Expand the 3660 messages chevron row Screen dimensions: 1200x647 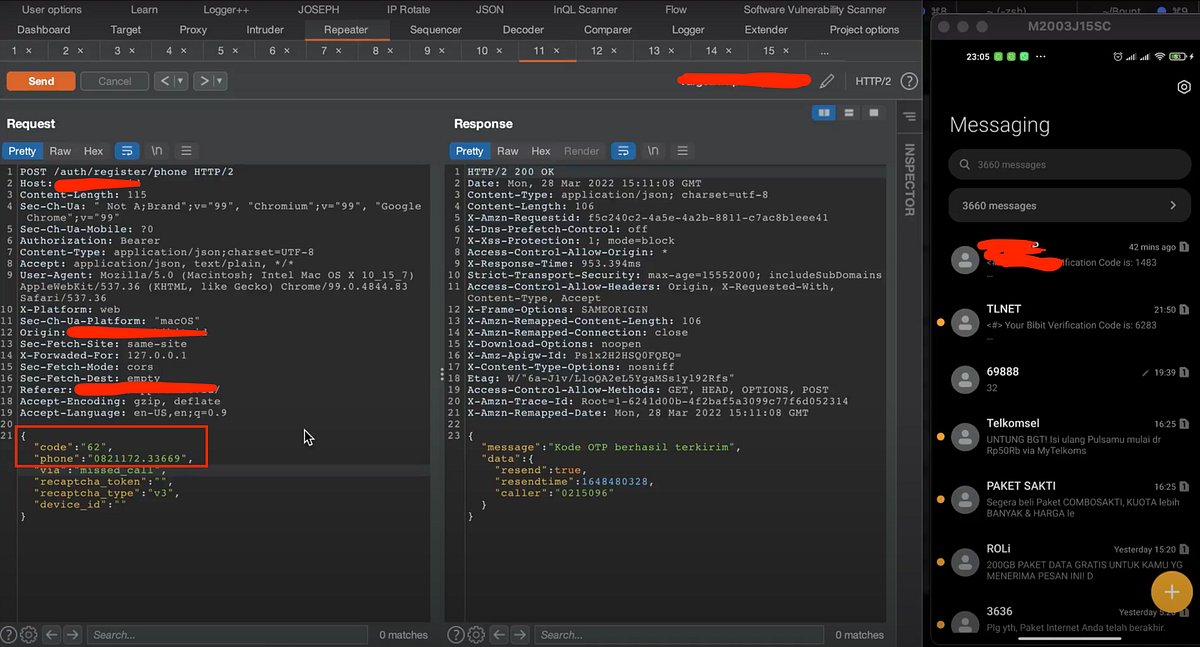1070,205
